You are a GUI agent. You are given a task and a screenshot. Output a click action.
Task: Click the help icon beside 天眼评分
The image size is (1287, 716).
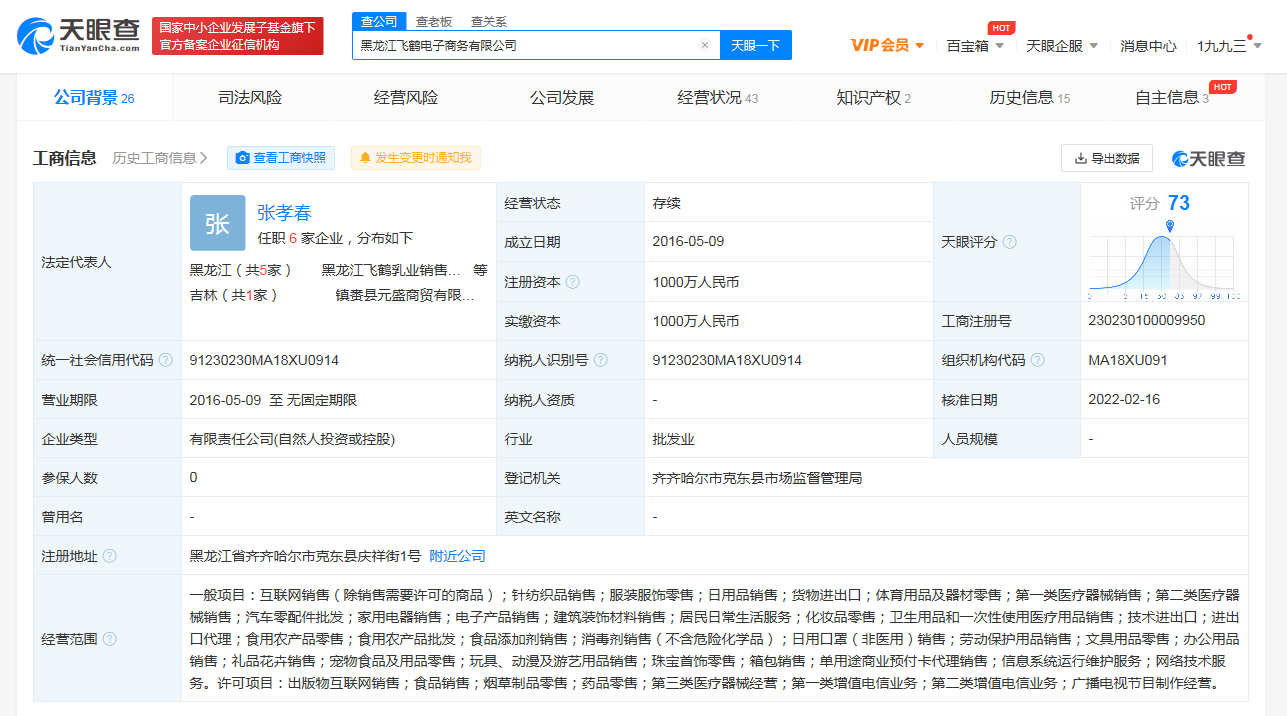(x=1010, y=242)
